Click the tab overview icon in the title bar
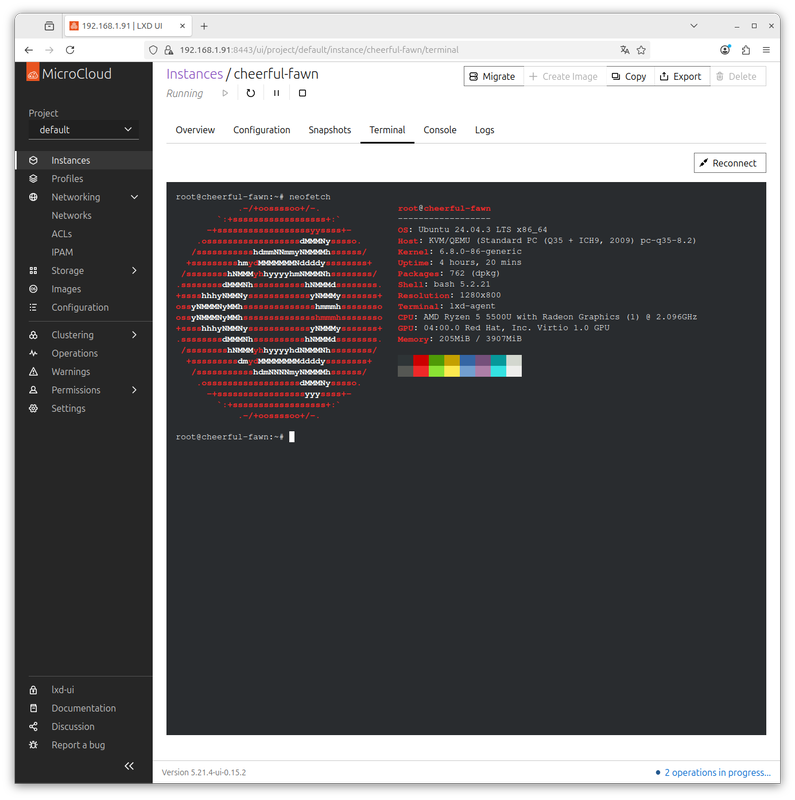The width and height of the screenshot is (795, 800). point(49,26)
